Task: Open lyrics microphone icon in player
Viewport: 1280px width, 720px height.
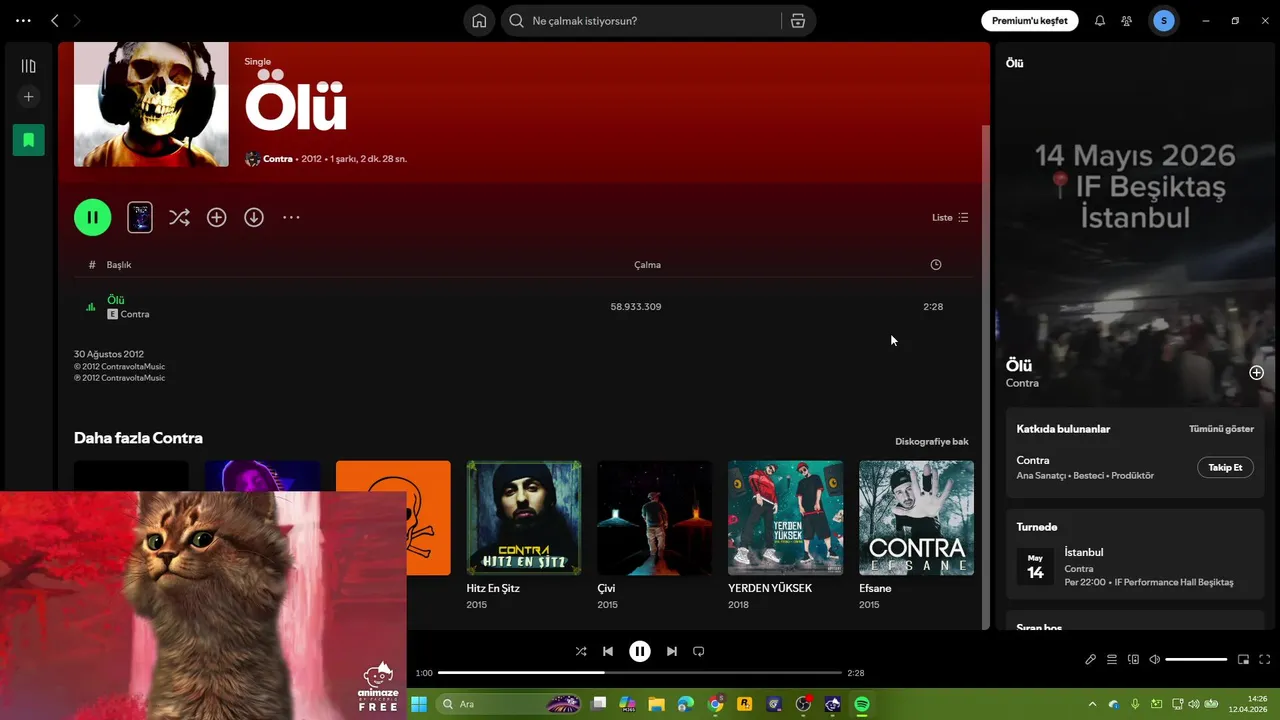Action: [x=1091, y=659]
